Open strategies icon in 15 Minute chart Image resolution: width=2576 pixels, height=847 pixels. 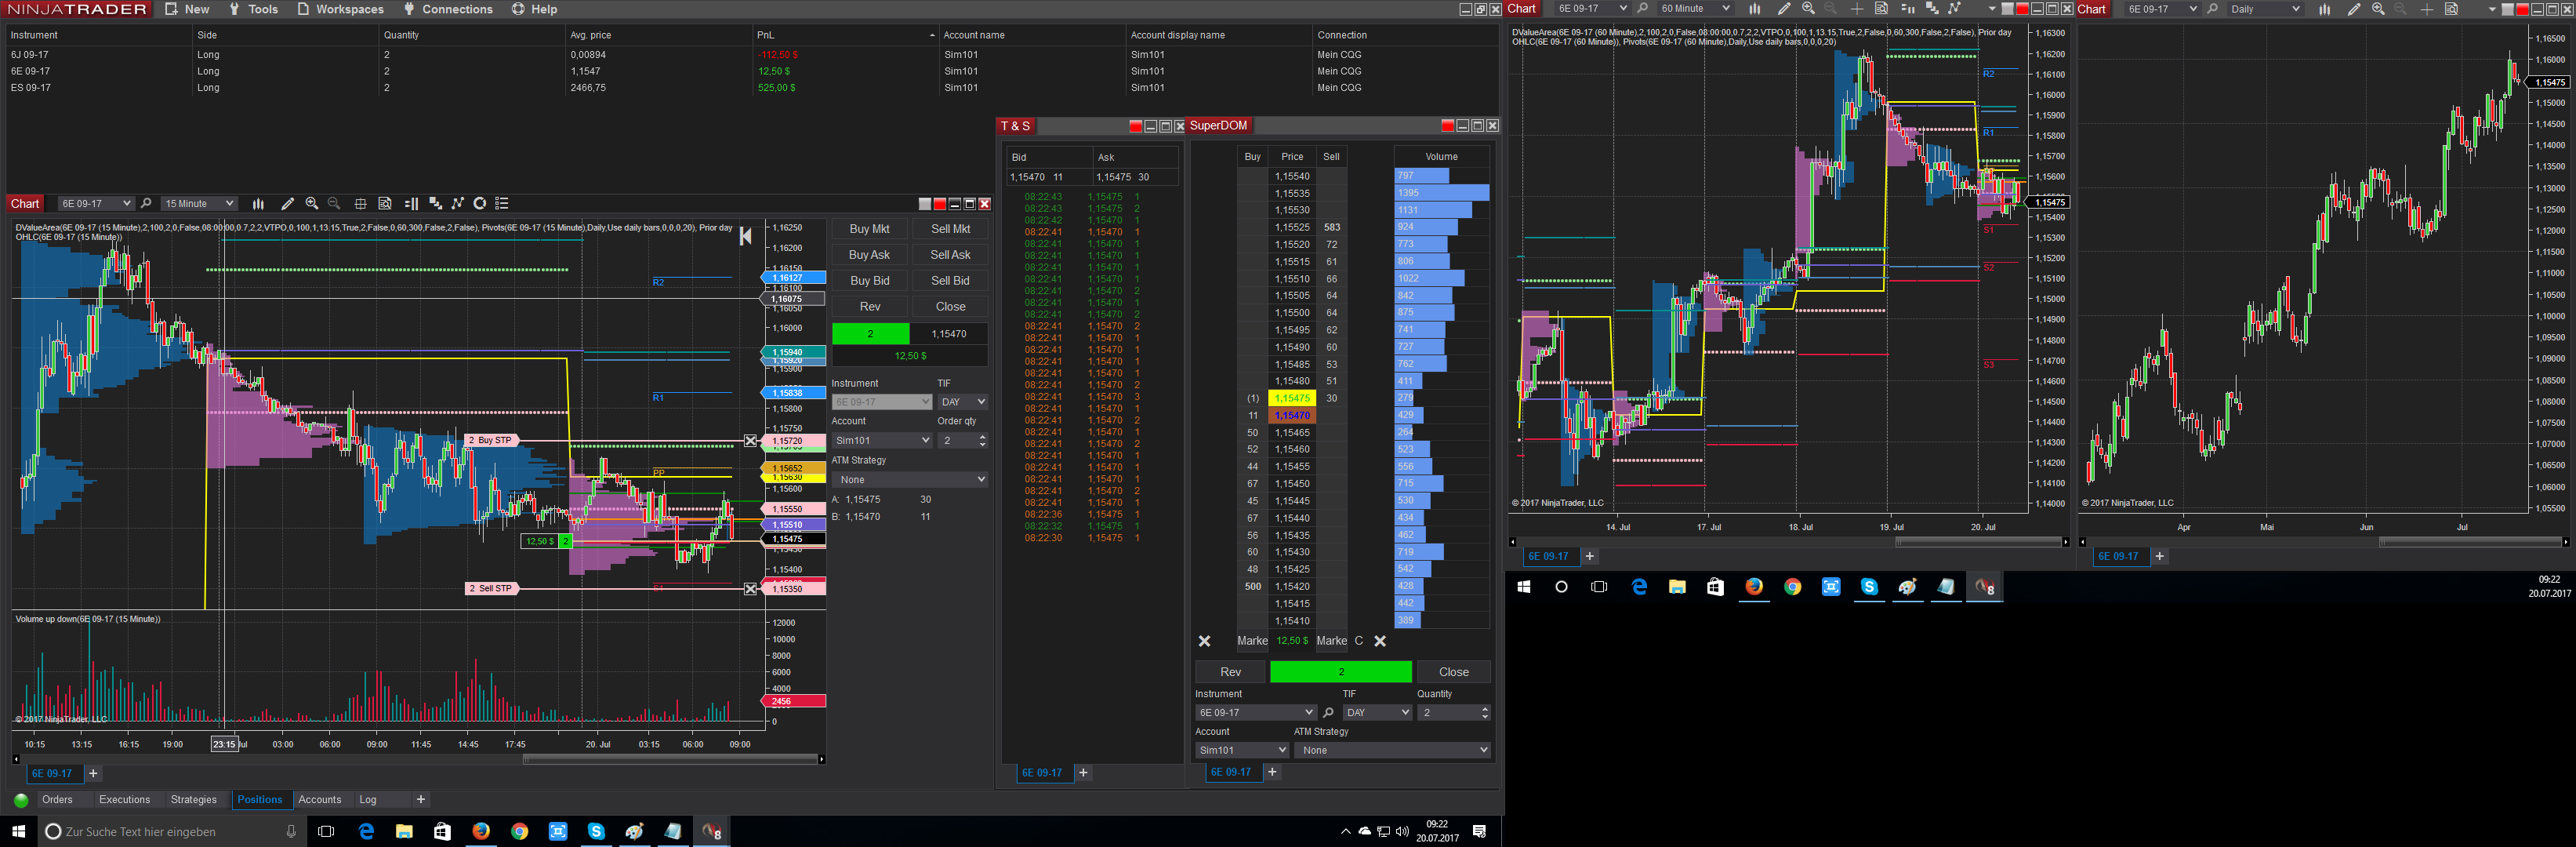pyautogui.click(x=458, y=204)
